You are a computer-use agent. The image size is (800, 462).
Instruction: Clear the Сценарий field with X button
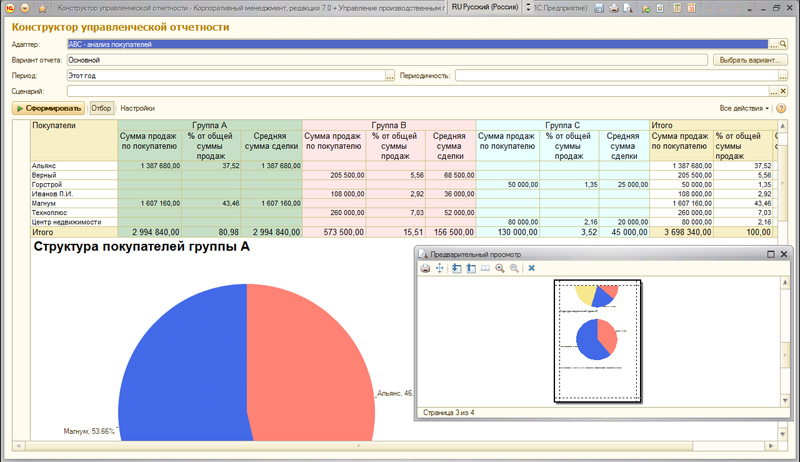[x=783, y=91]
